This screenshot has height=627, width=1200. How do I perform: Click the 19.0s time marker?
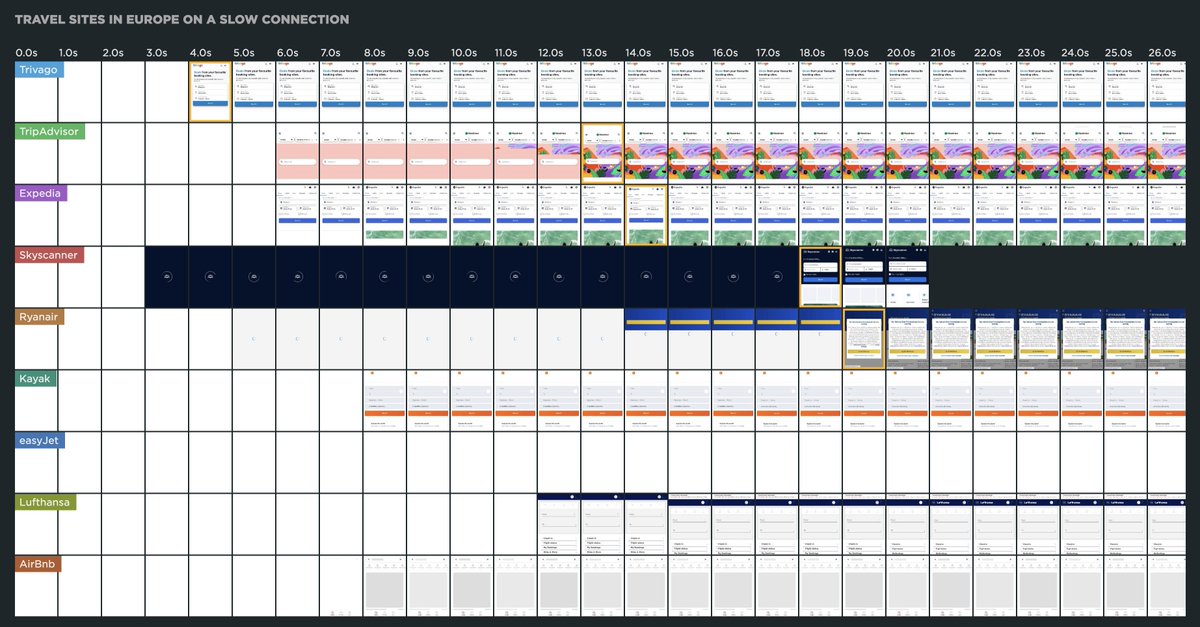point(856,52)
